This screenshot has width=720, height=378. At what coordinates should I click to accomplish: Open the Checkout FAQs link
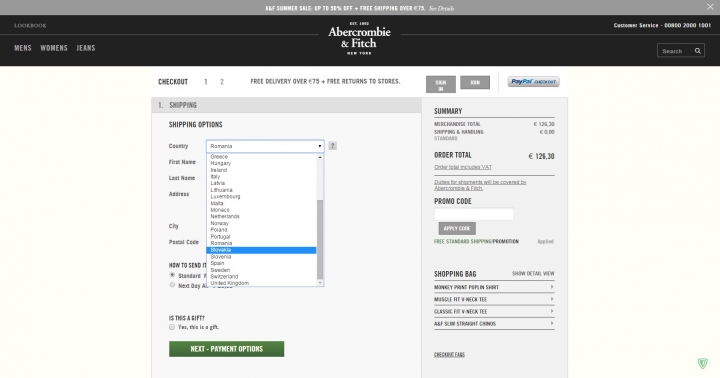[449, 355]
